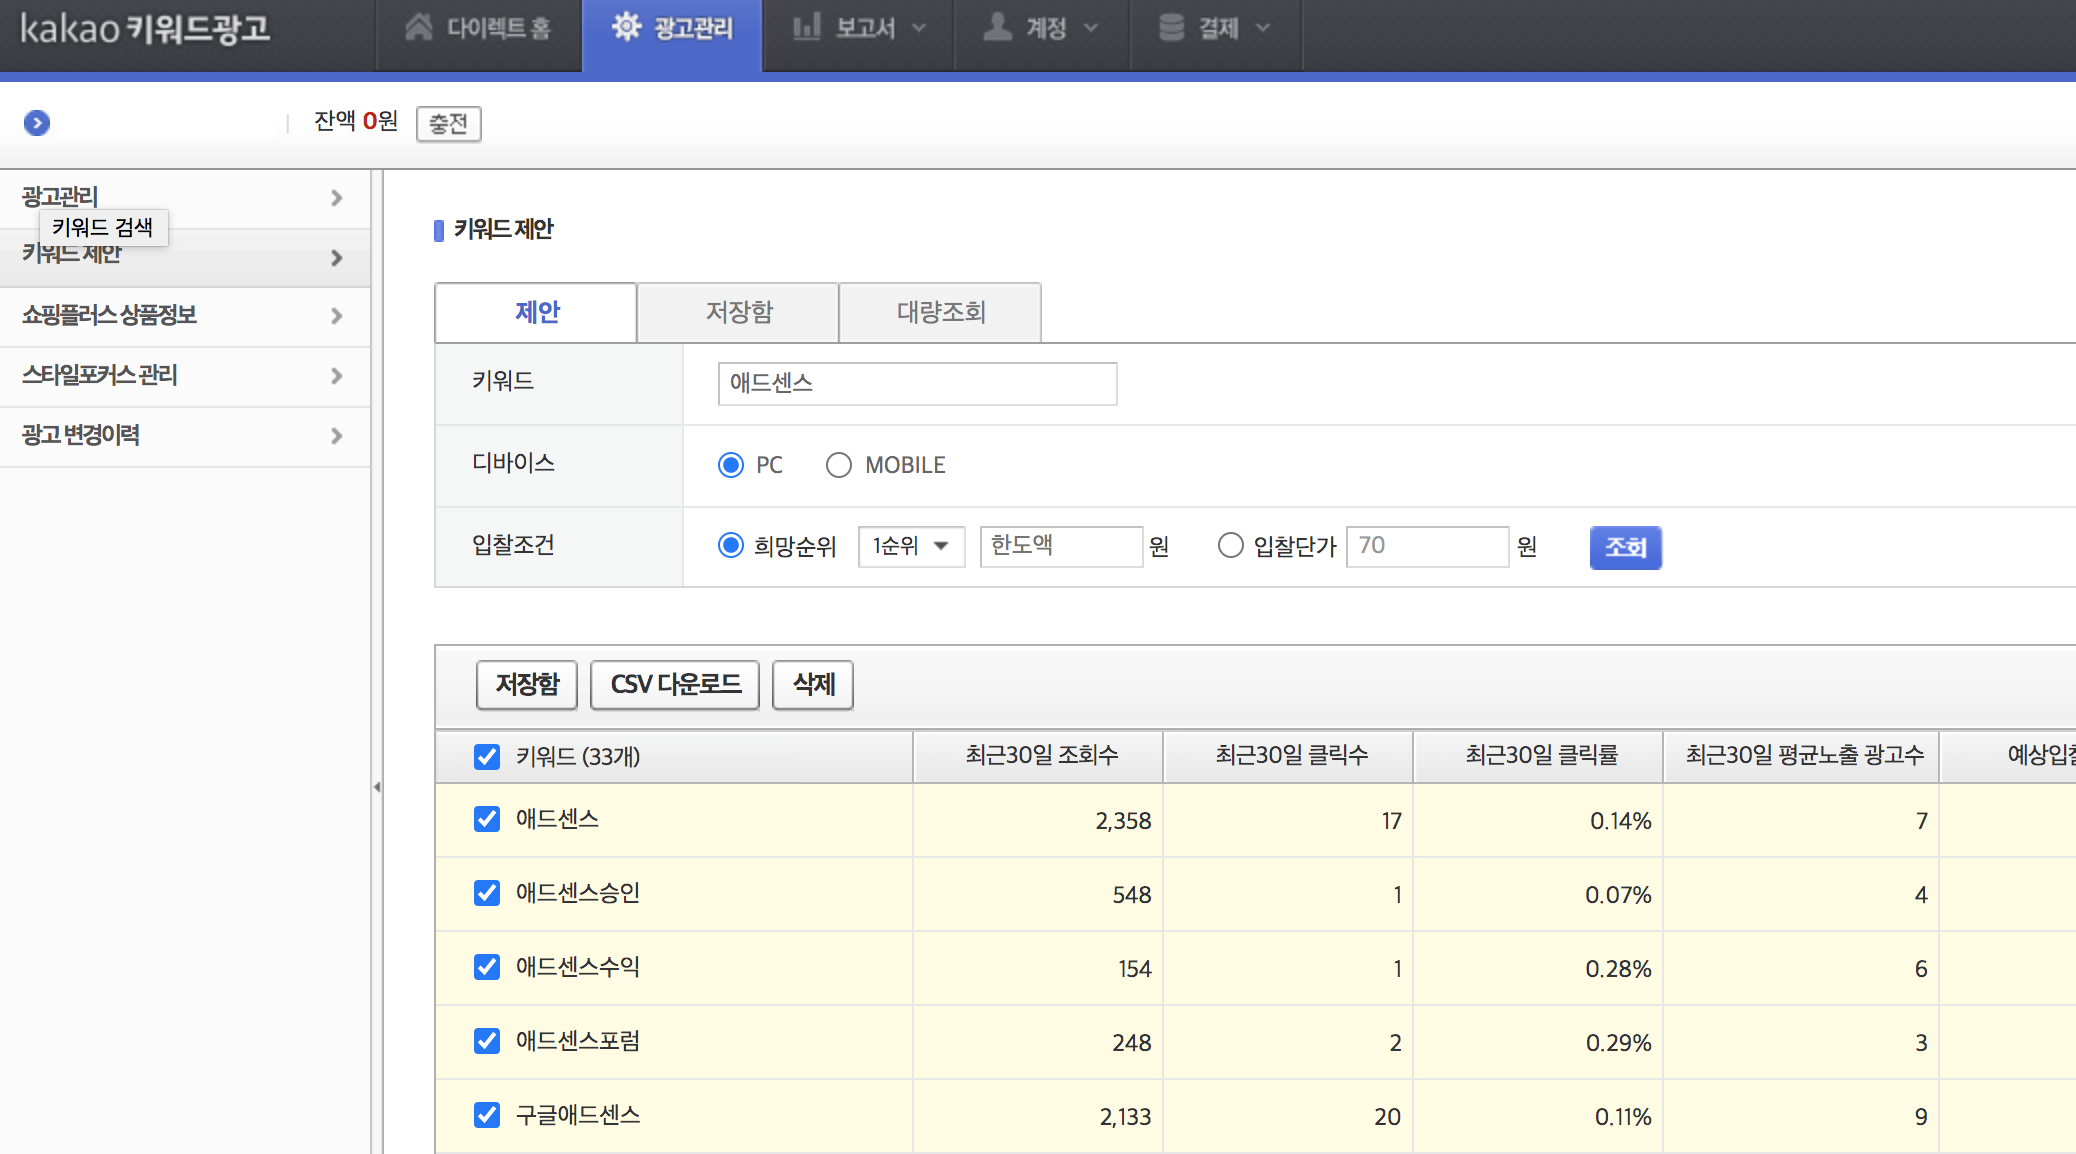Click the CSV 다운로드 button
The height and width of the screenshot is (1154, 2076).
click(675, 685)
